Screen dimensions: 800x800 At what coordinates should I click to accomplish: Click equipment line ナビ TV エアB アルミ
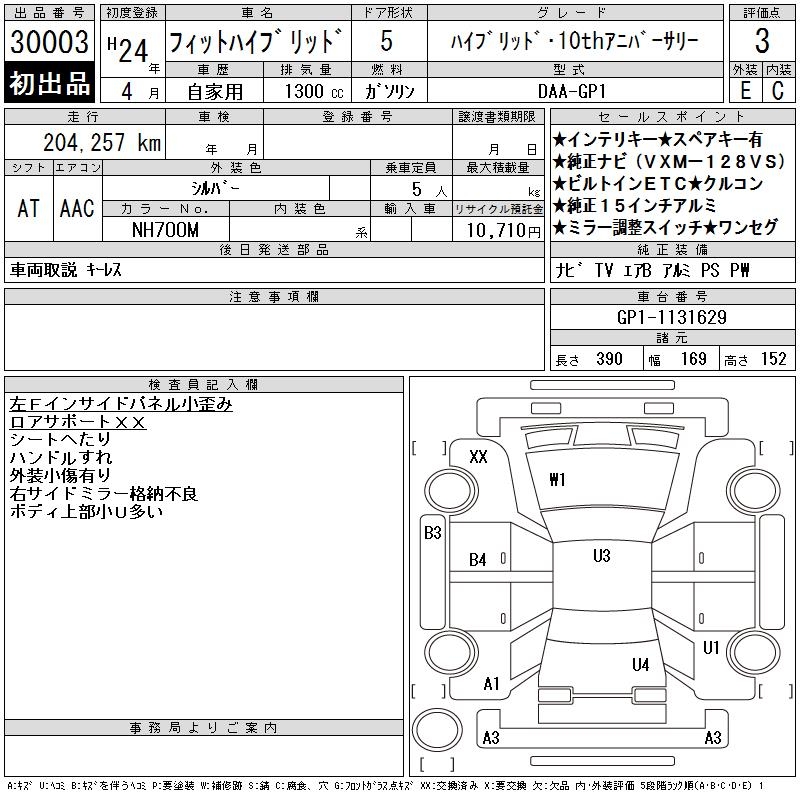tap(623, 270)
